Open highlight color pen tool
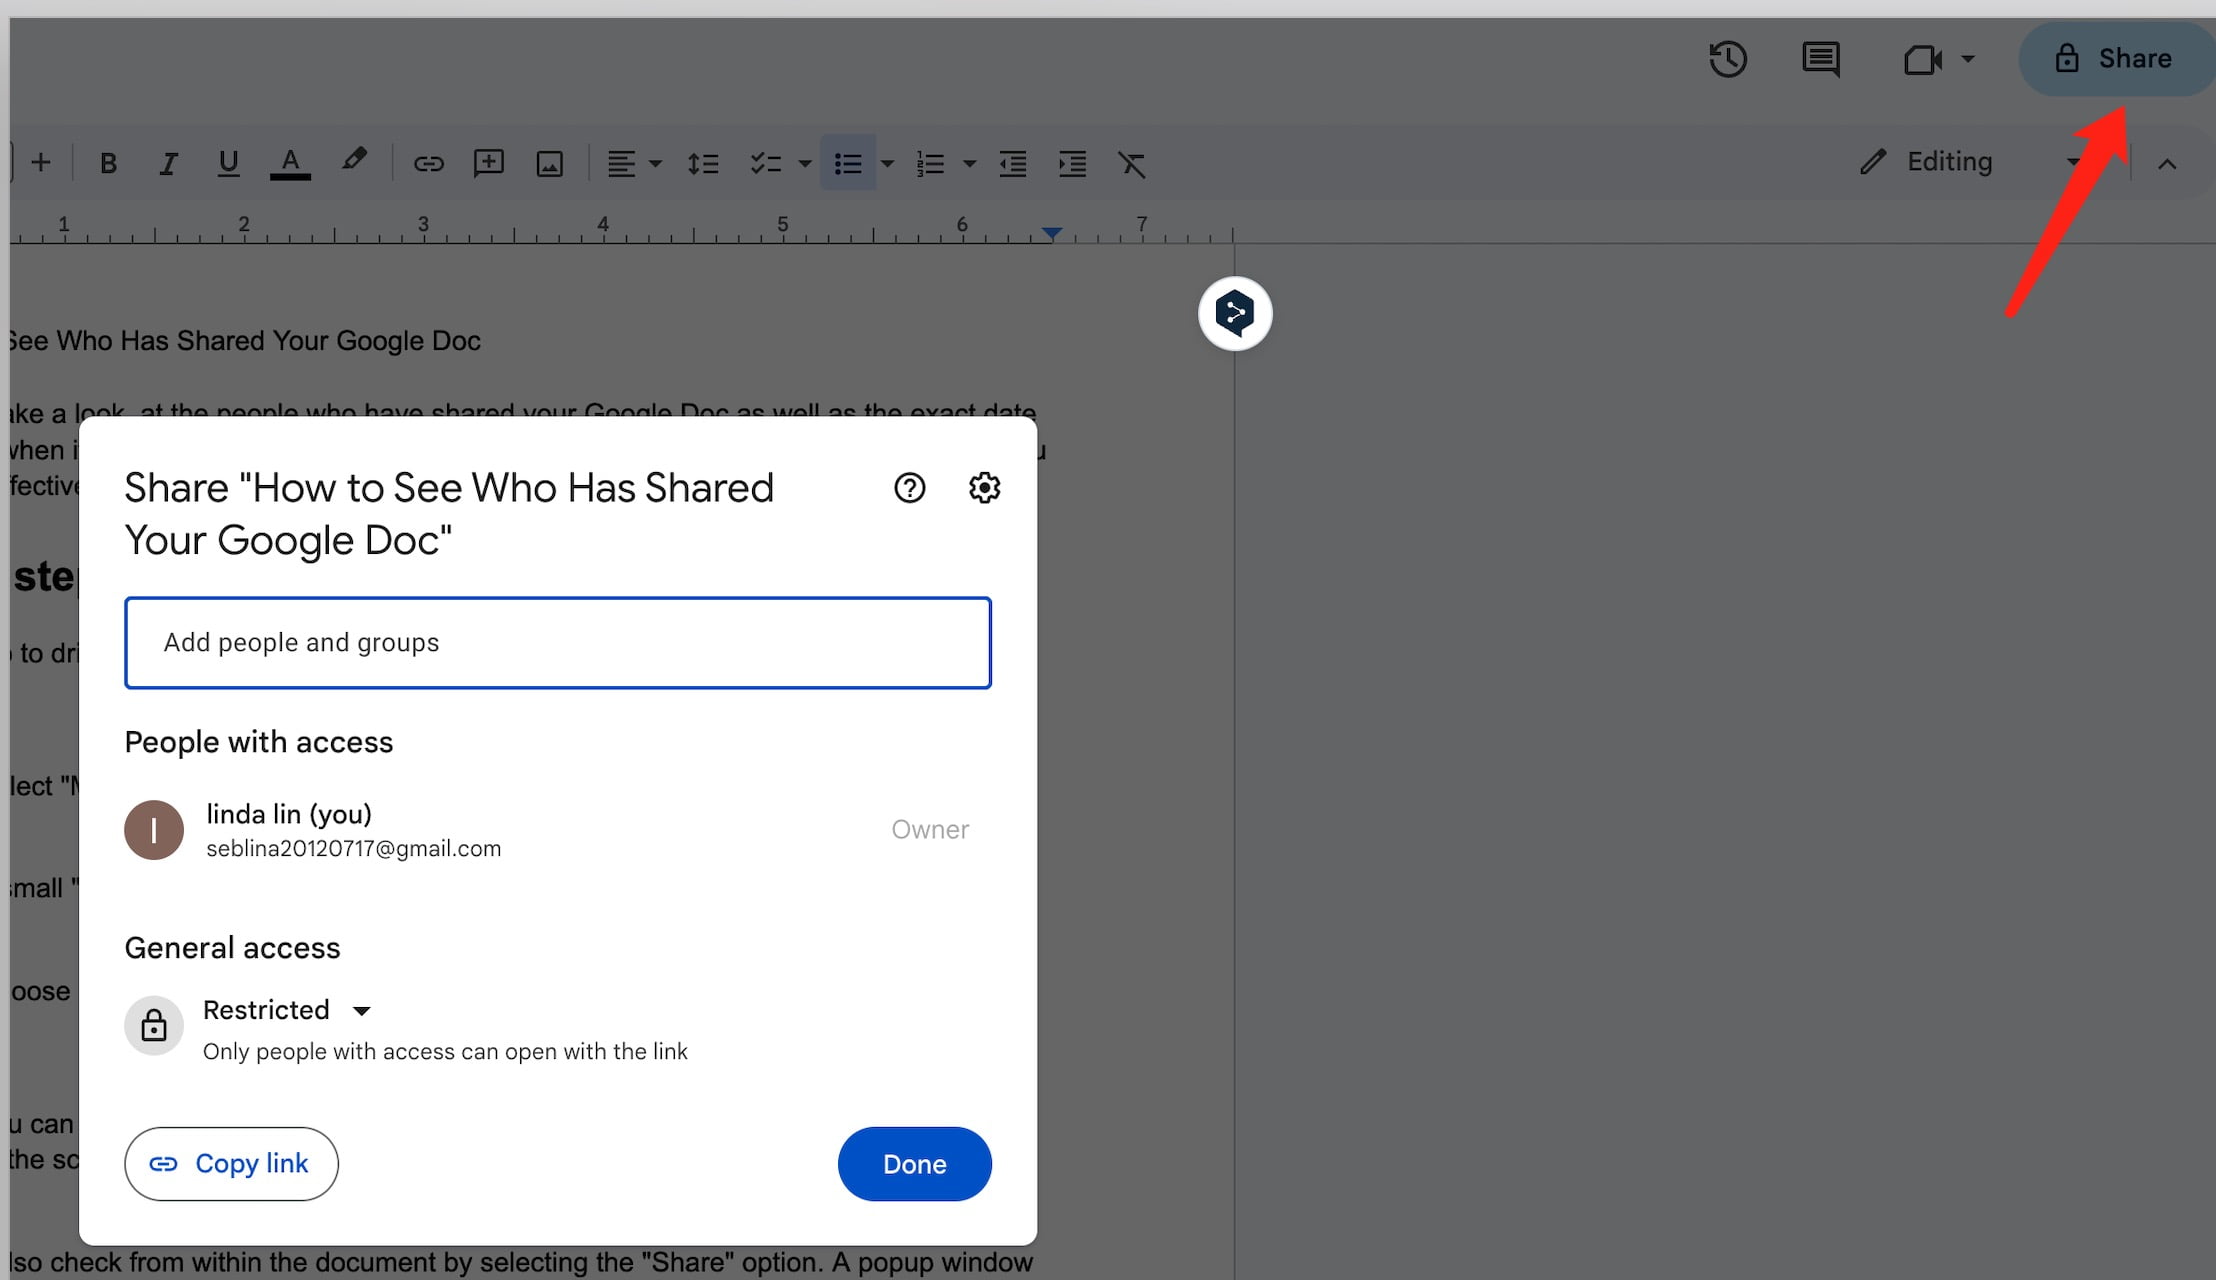 pyautogui.click(x=353, y=161)
